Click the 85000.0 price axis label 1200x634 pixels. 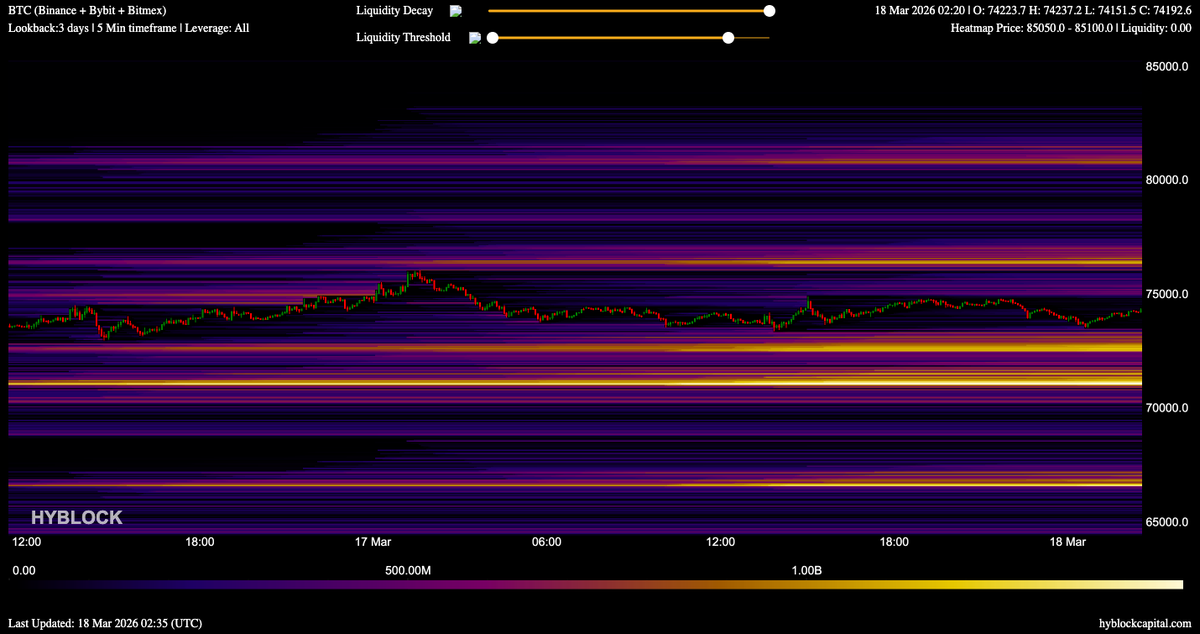coord(1167,67)
